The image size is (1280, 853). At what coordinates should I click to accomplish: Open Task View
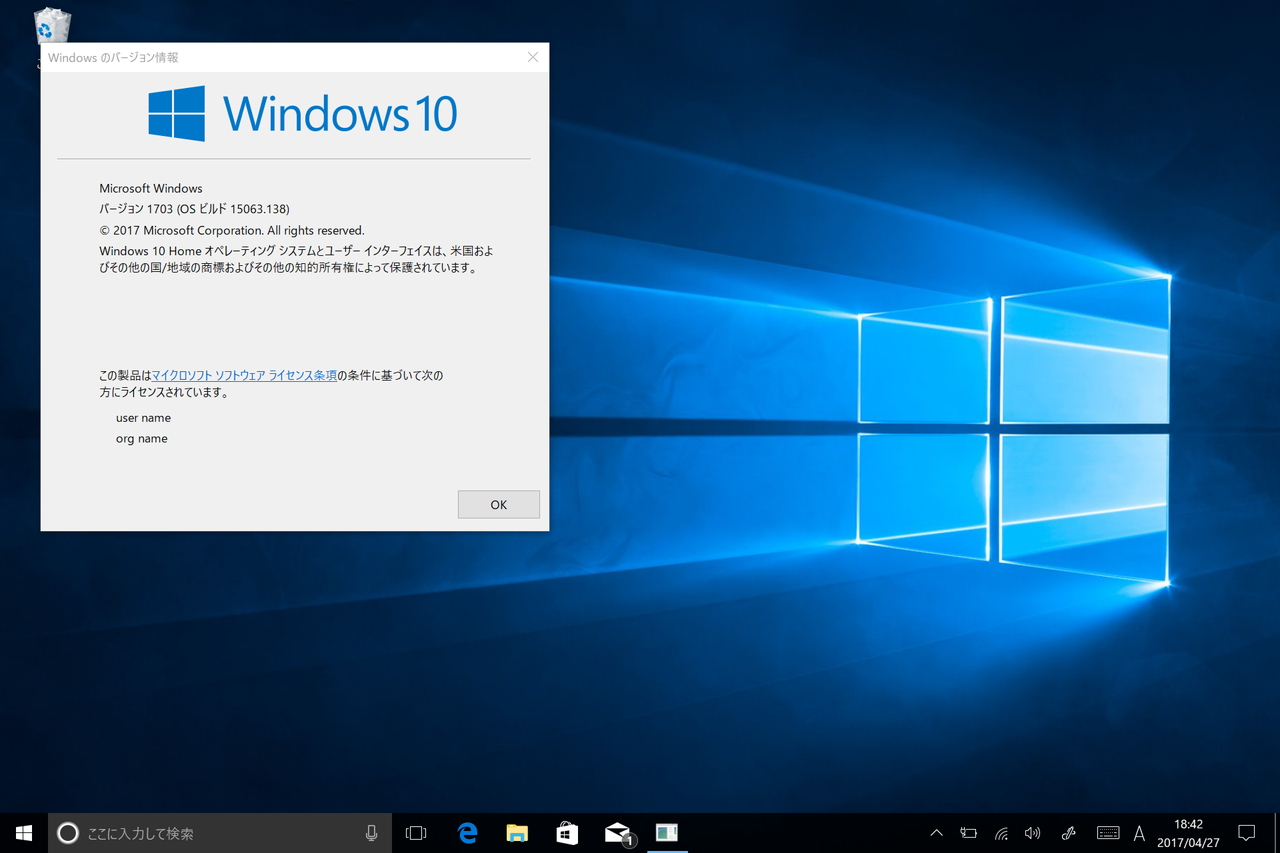416,832
